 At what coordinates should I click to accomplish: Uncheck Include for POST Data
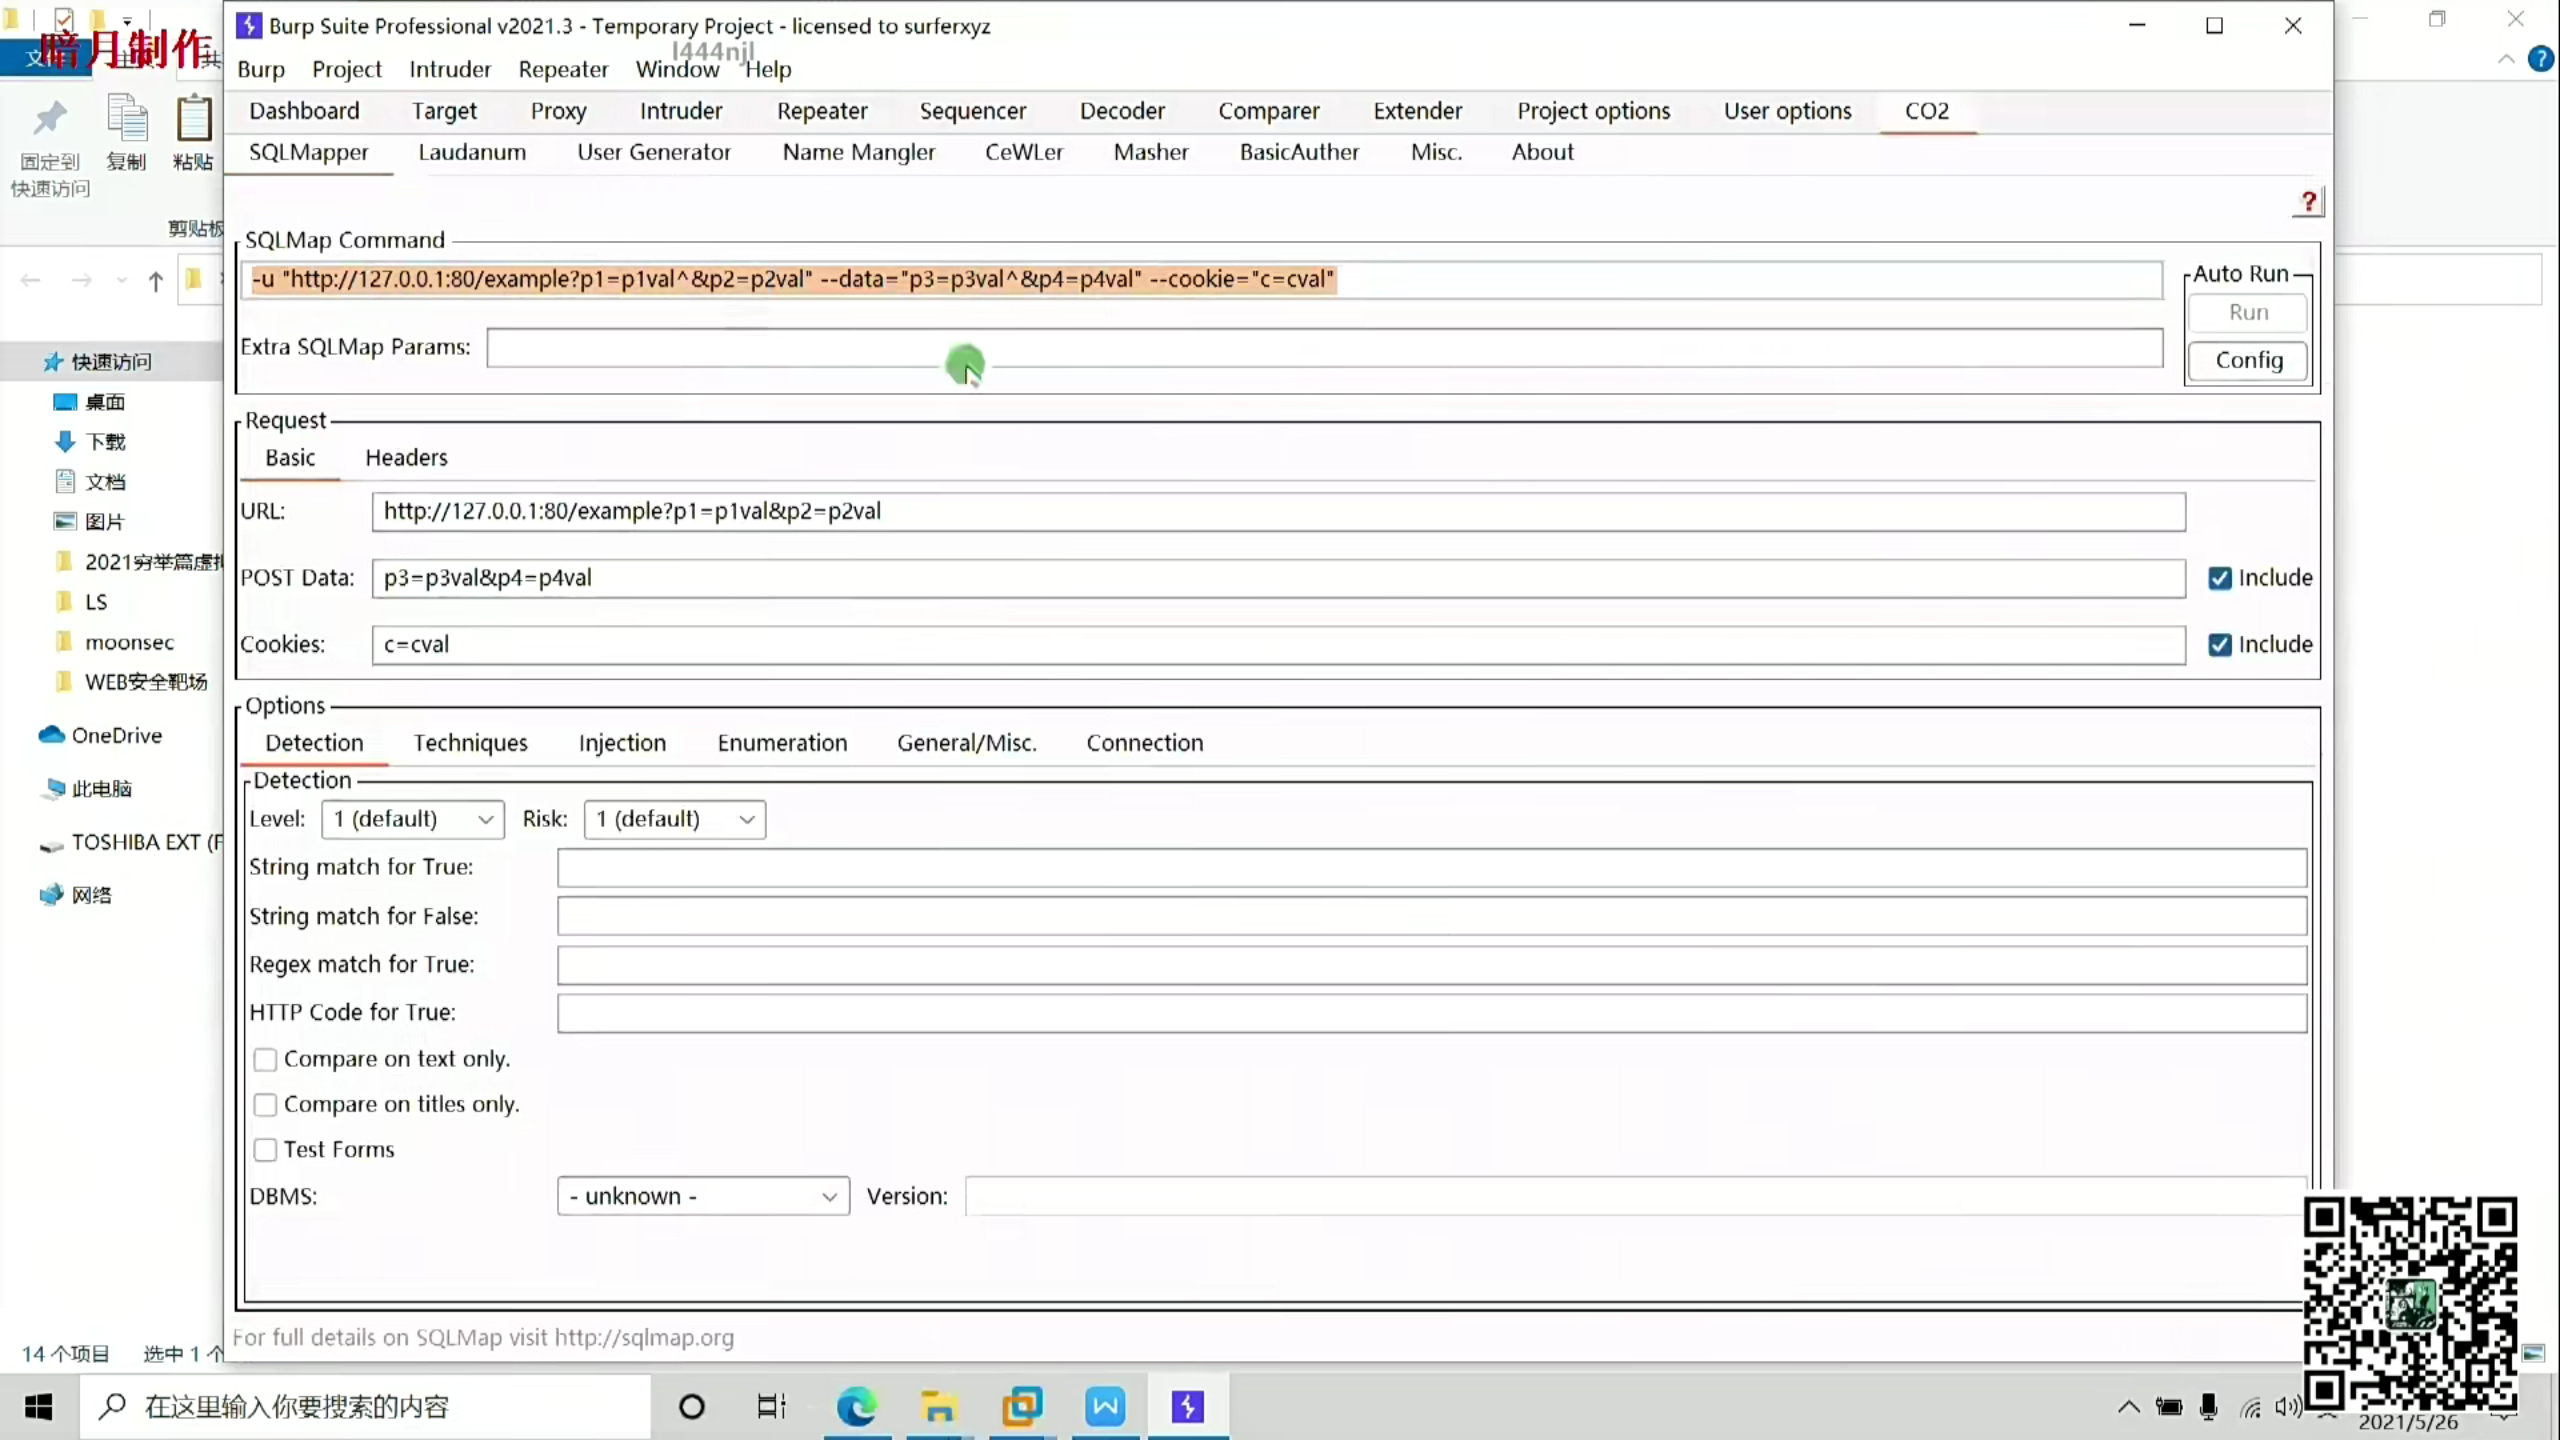click(2219, 578)
